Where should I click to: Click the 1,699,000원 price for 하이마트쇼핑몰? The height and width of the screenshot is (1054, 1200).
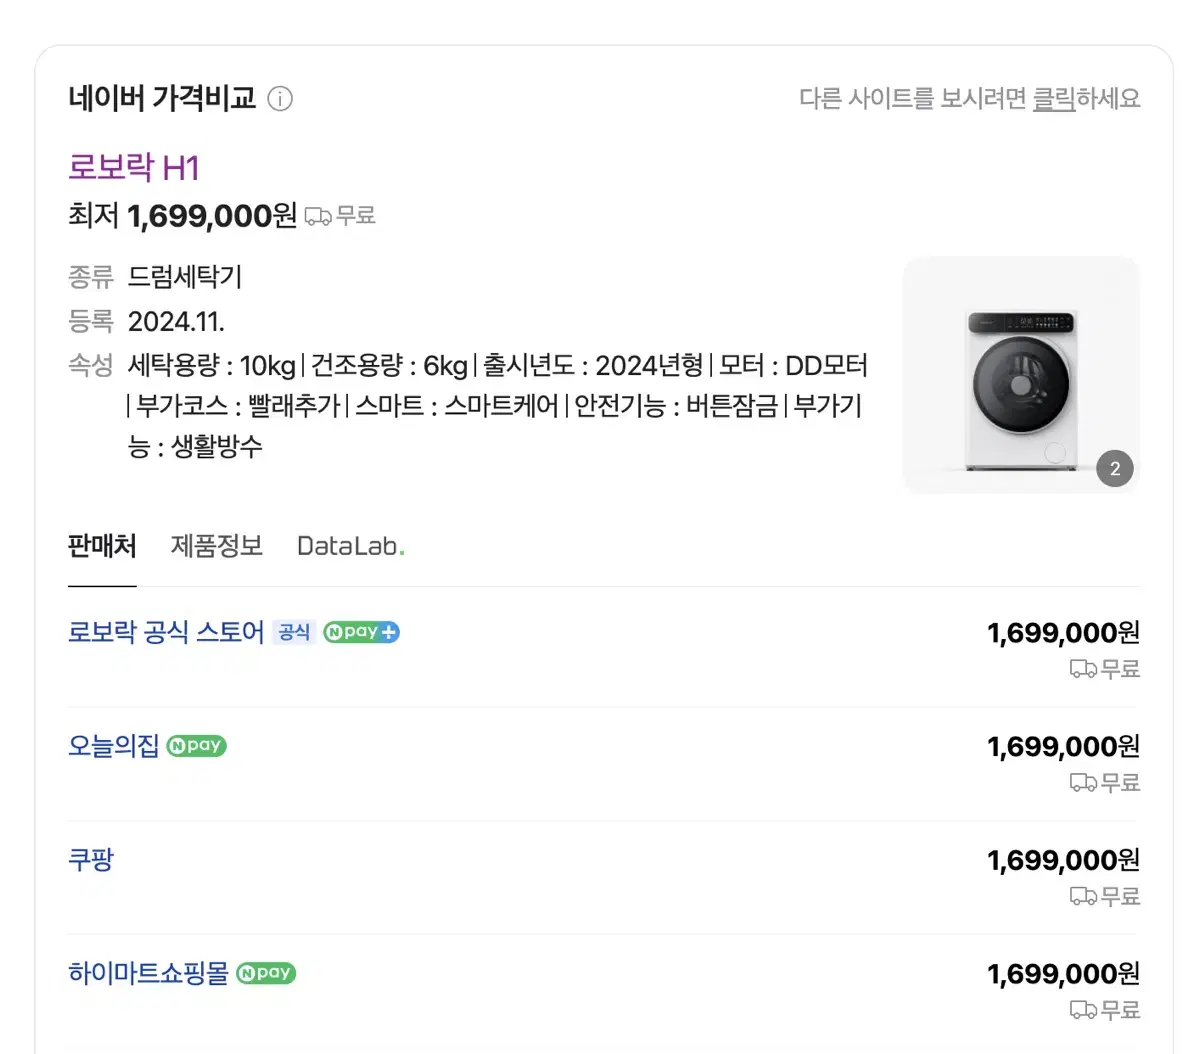[1063, 974]
